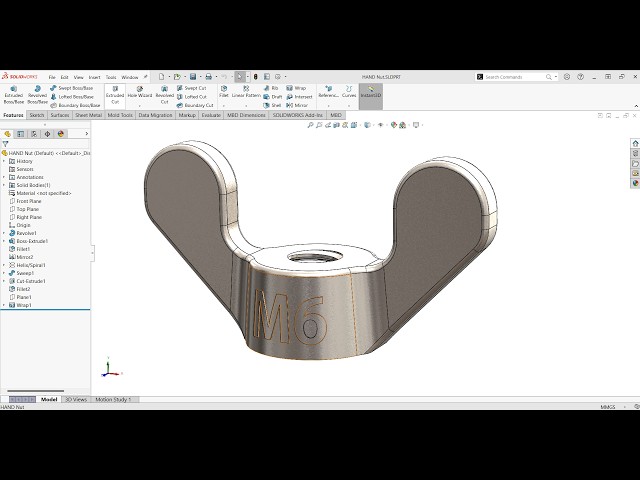Select the Extruded Boss/Base tool
This screenshot has width=640, height=480.
click(x=13, y=95)
